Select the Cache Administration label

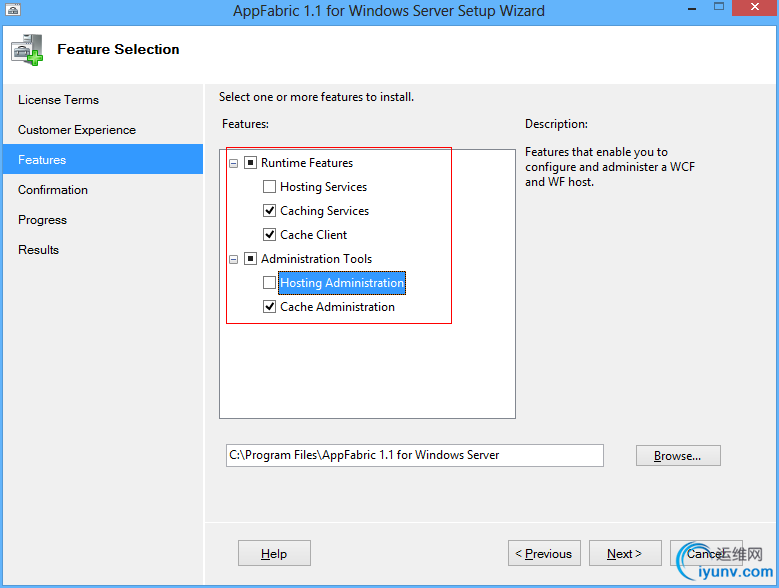coord(337,307)
